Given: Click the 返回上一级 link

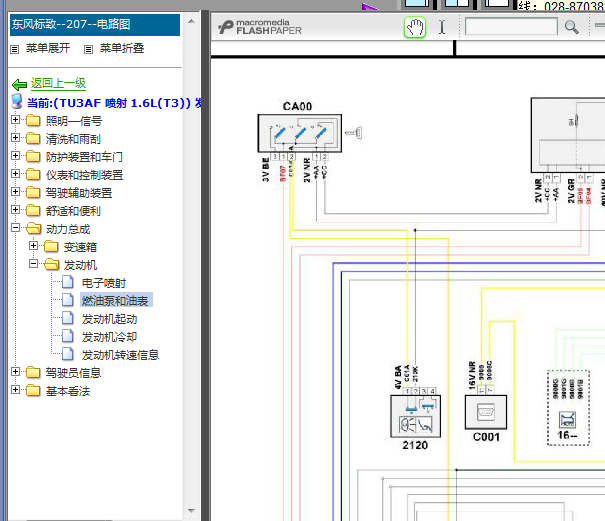Looking at the screenshot, I should (58, 83).
